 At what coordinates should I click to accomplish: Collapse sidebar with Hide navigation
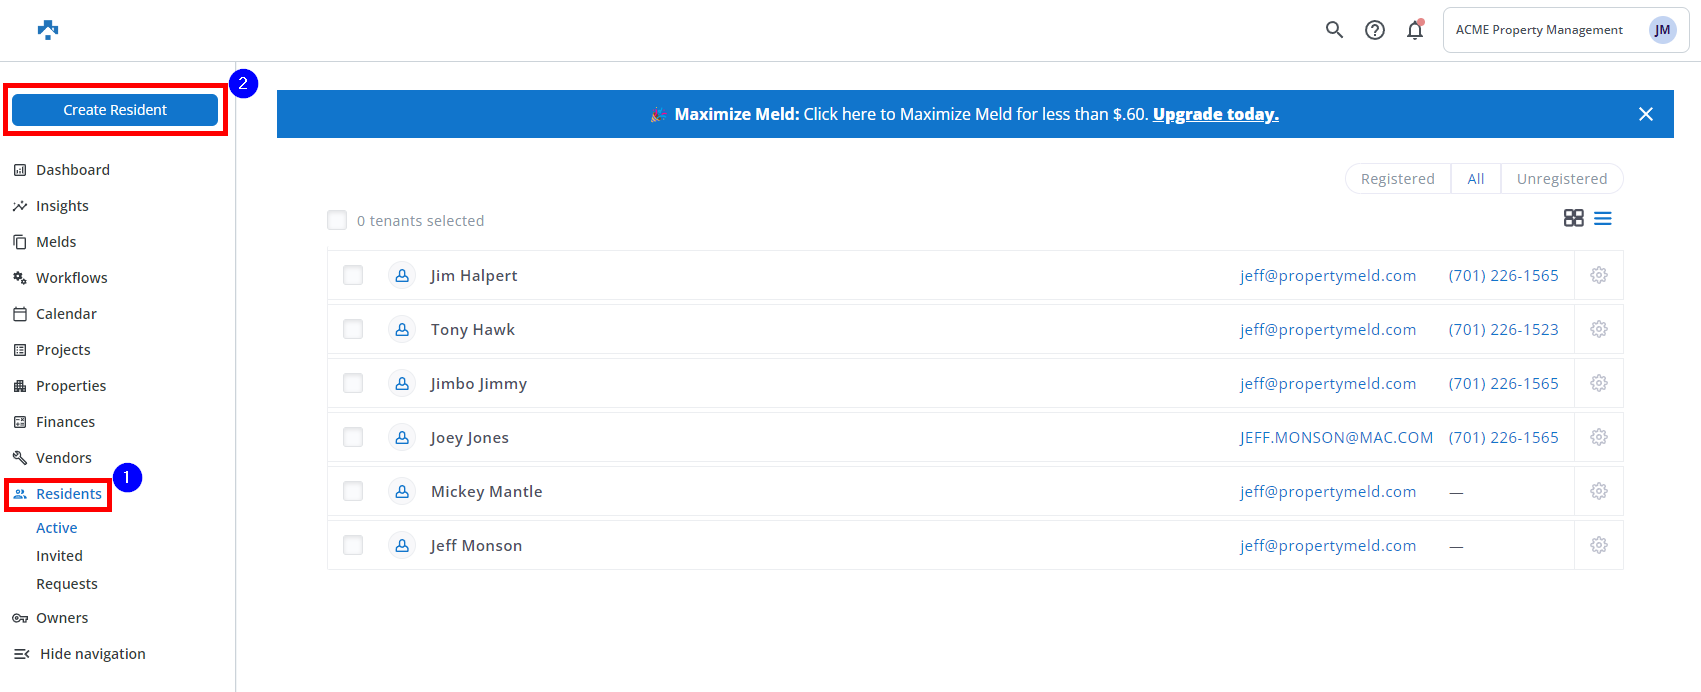pos(92,654)
